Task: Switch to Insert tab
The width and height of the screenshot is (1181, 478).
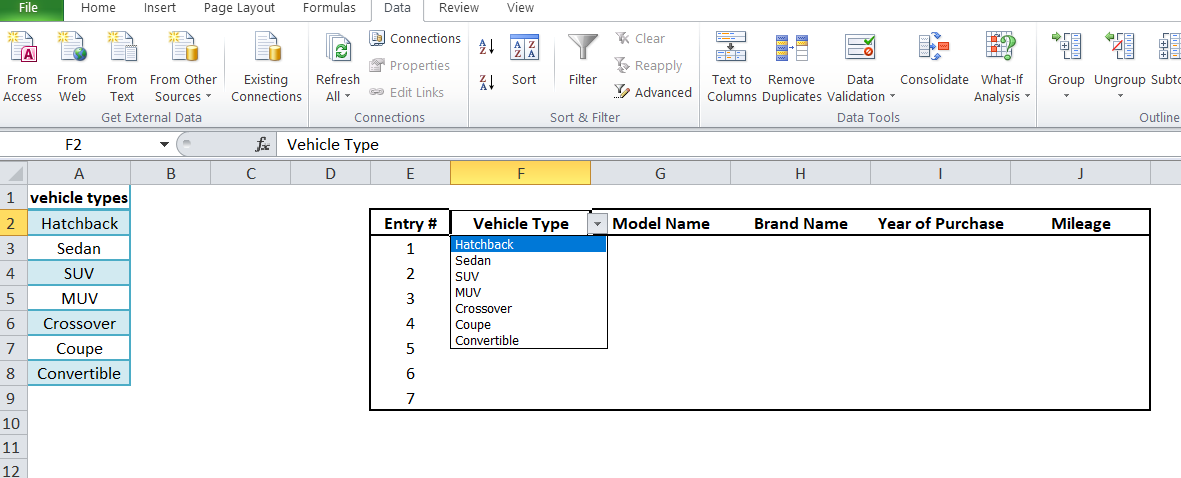Action: point(158,8)
